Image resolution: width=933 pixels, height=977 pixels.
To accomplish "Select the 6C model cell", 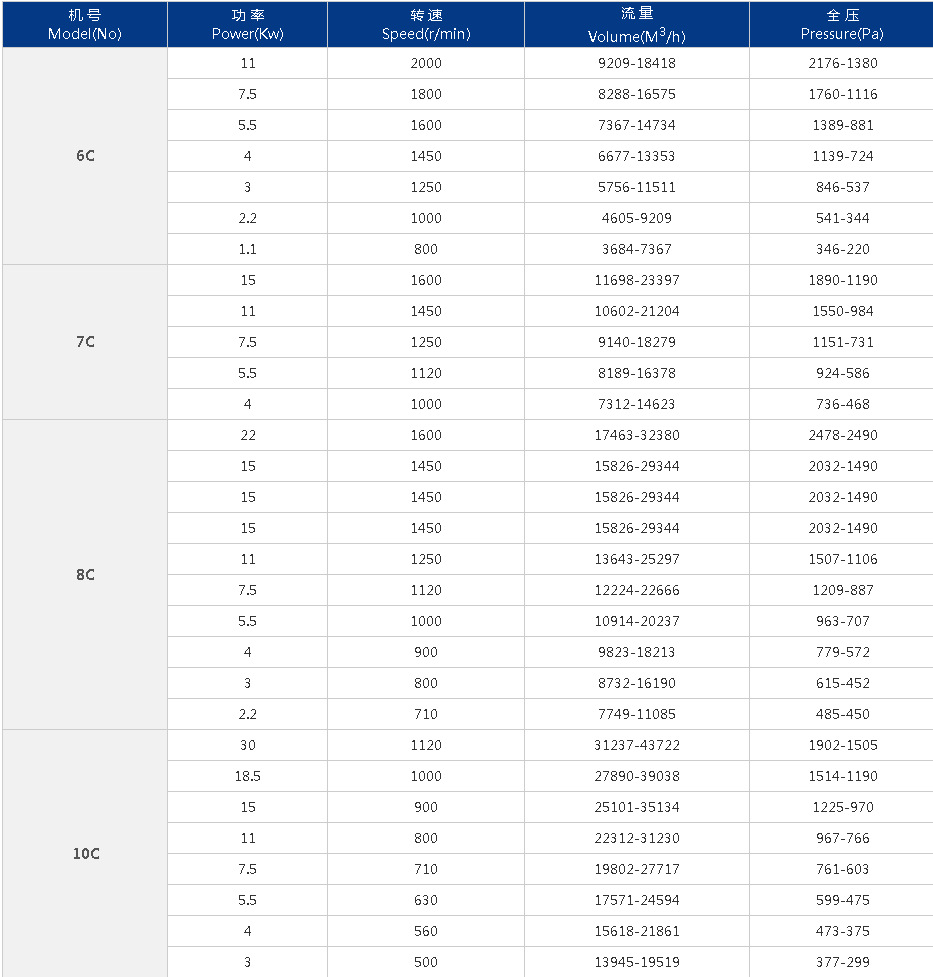I will [x=85, y=156].
